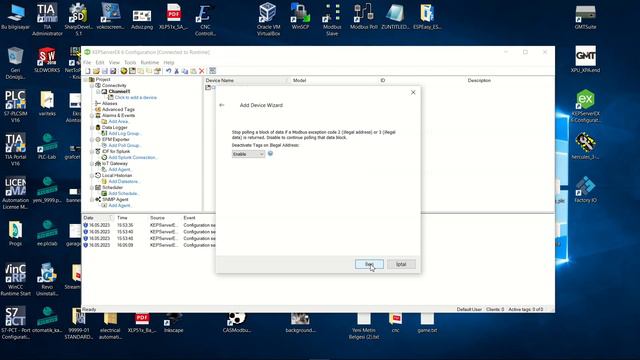Click the red Delete X toolbar icon

coord(202,71)
